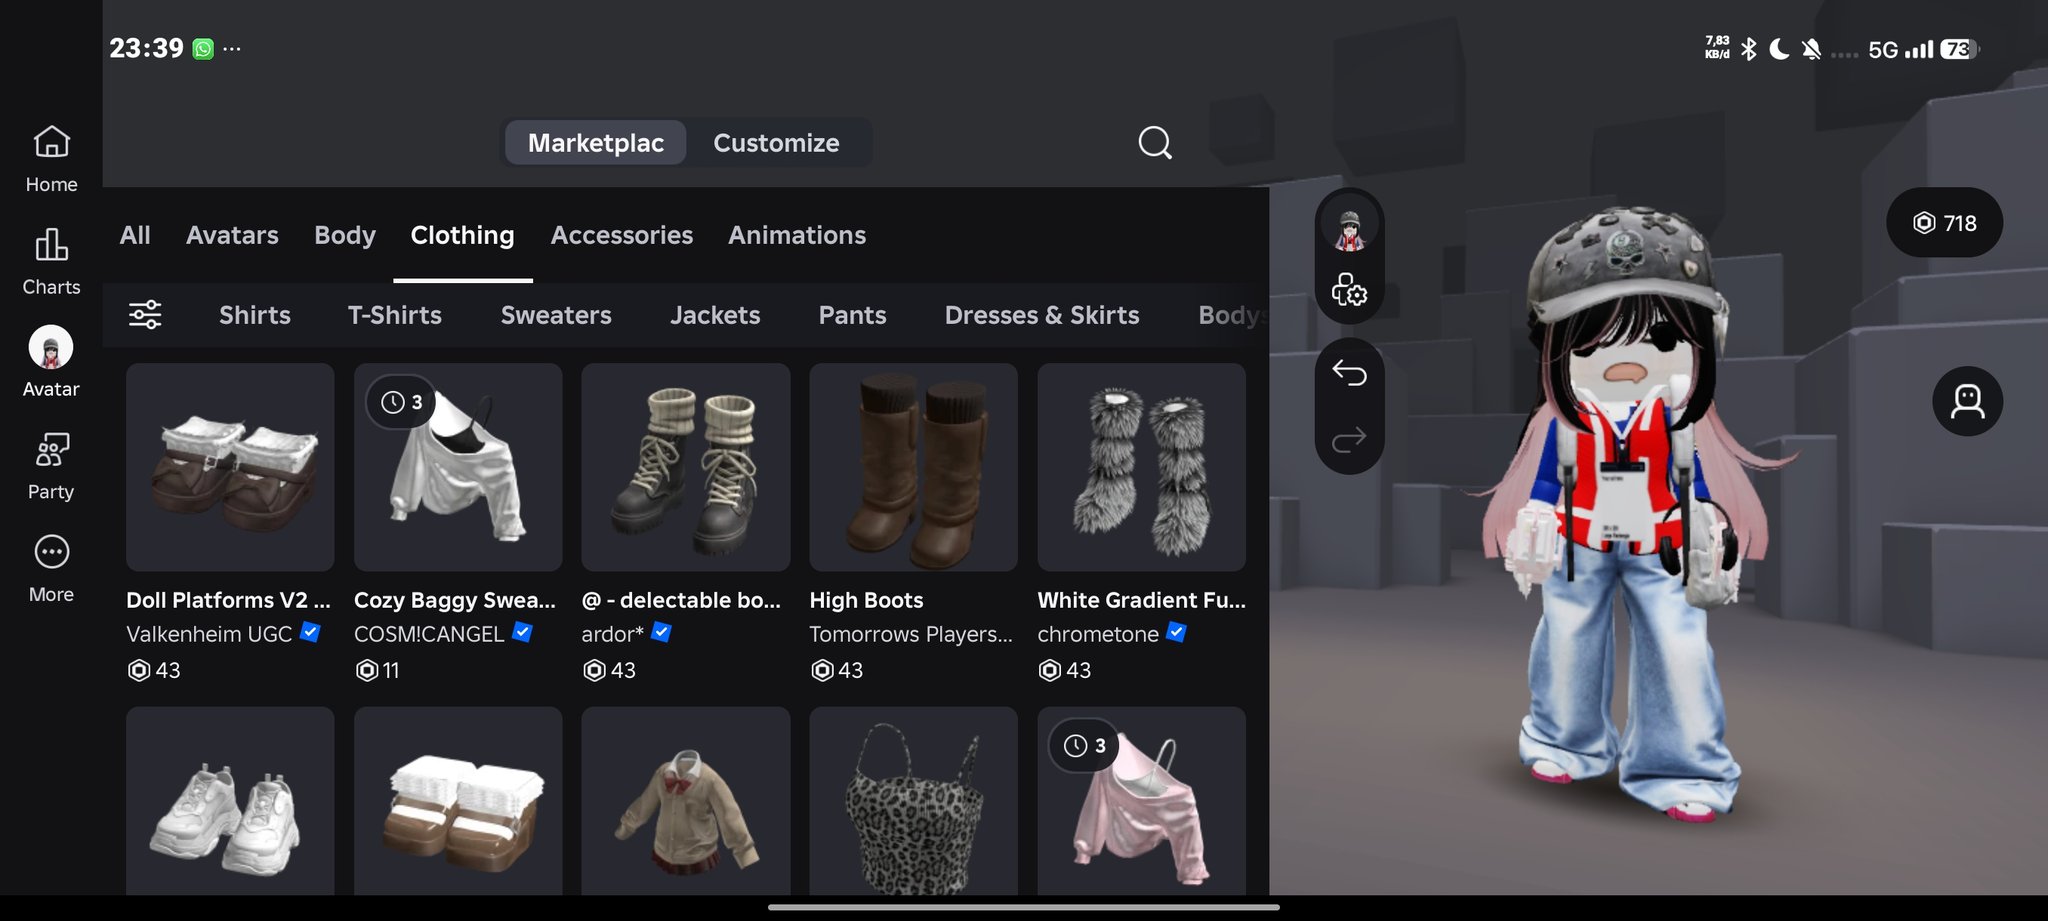The width and height of the screenshot is (2048, 921).
Task: Open White Gradient Fur boots thumbnail
Action: (x=1141, y=467)
